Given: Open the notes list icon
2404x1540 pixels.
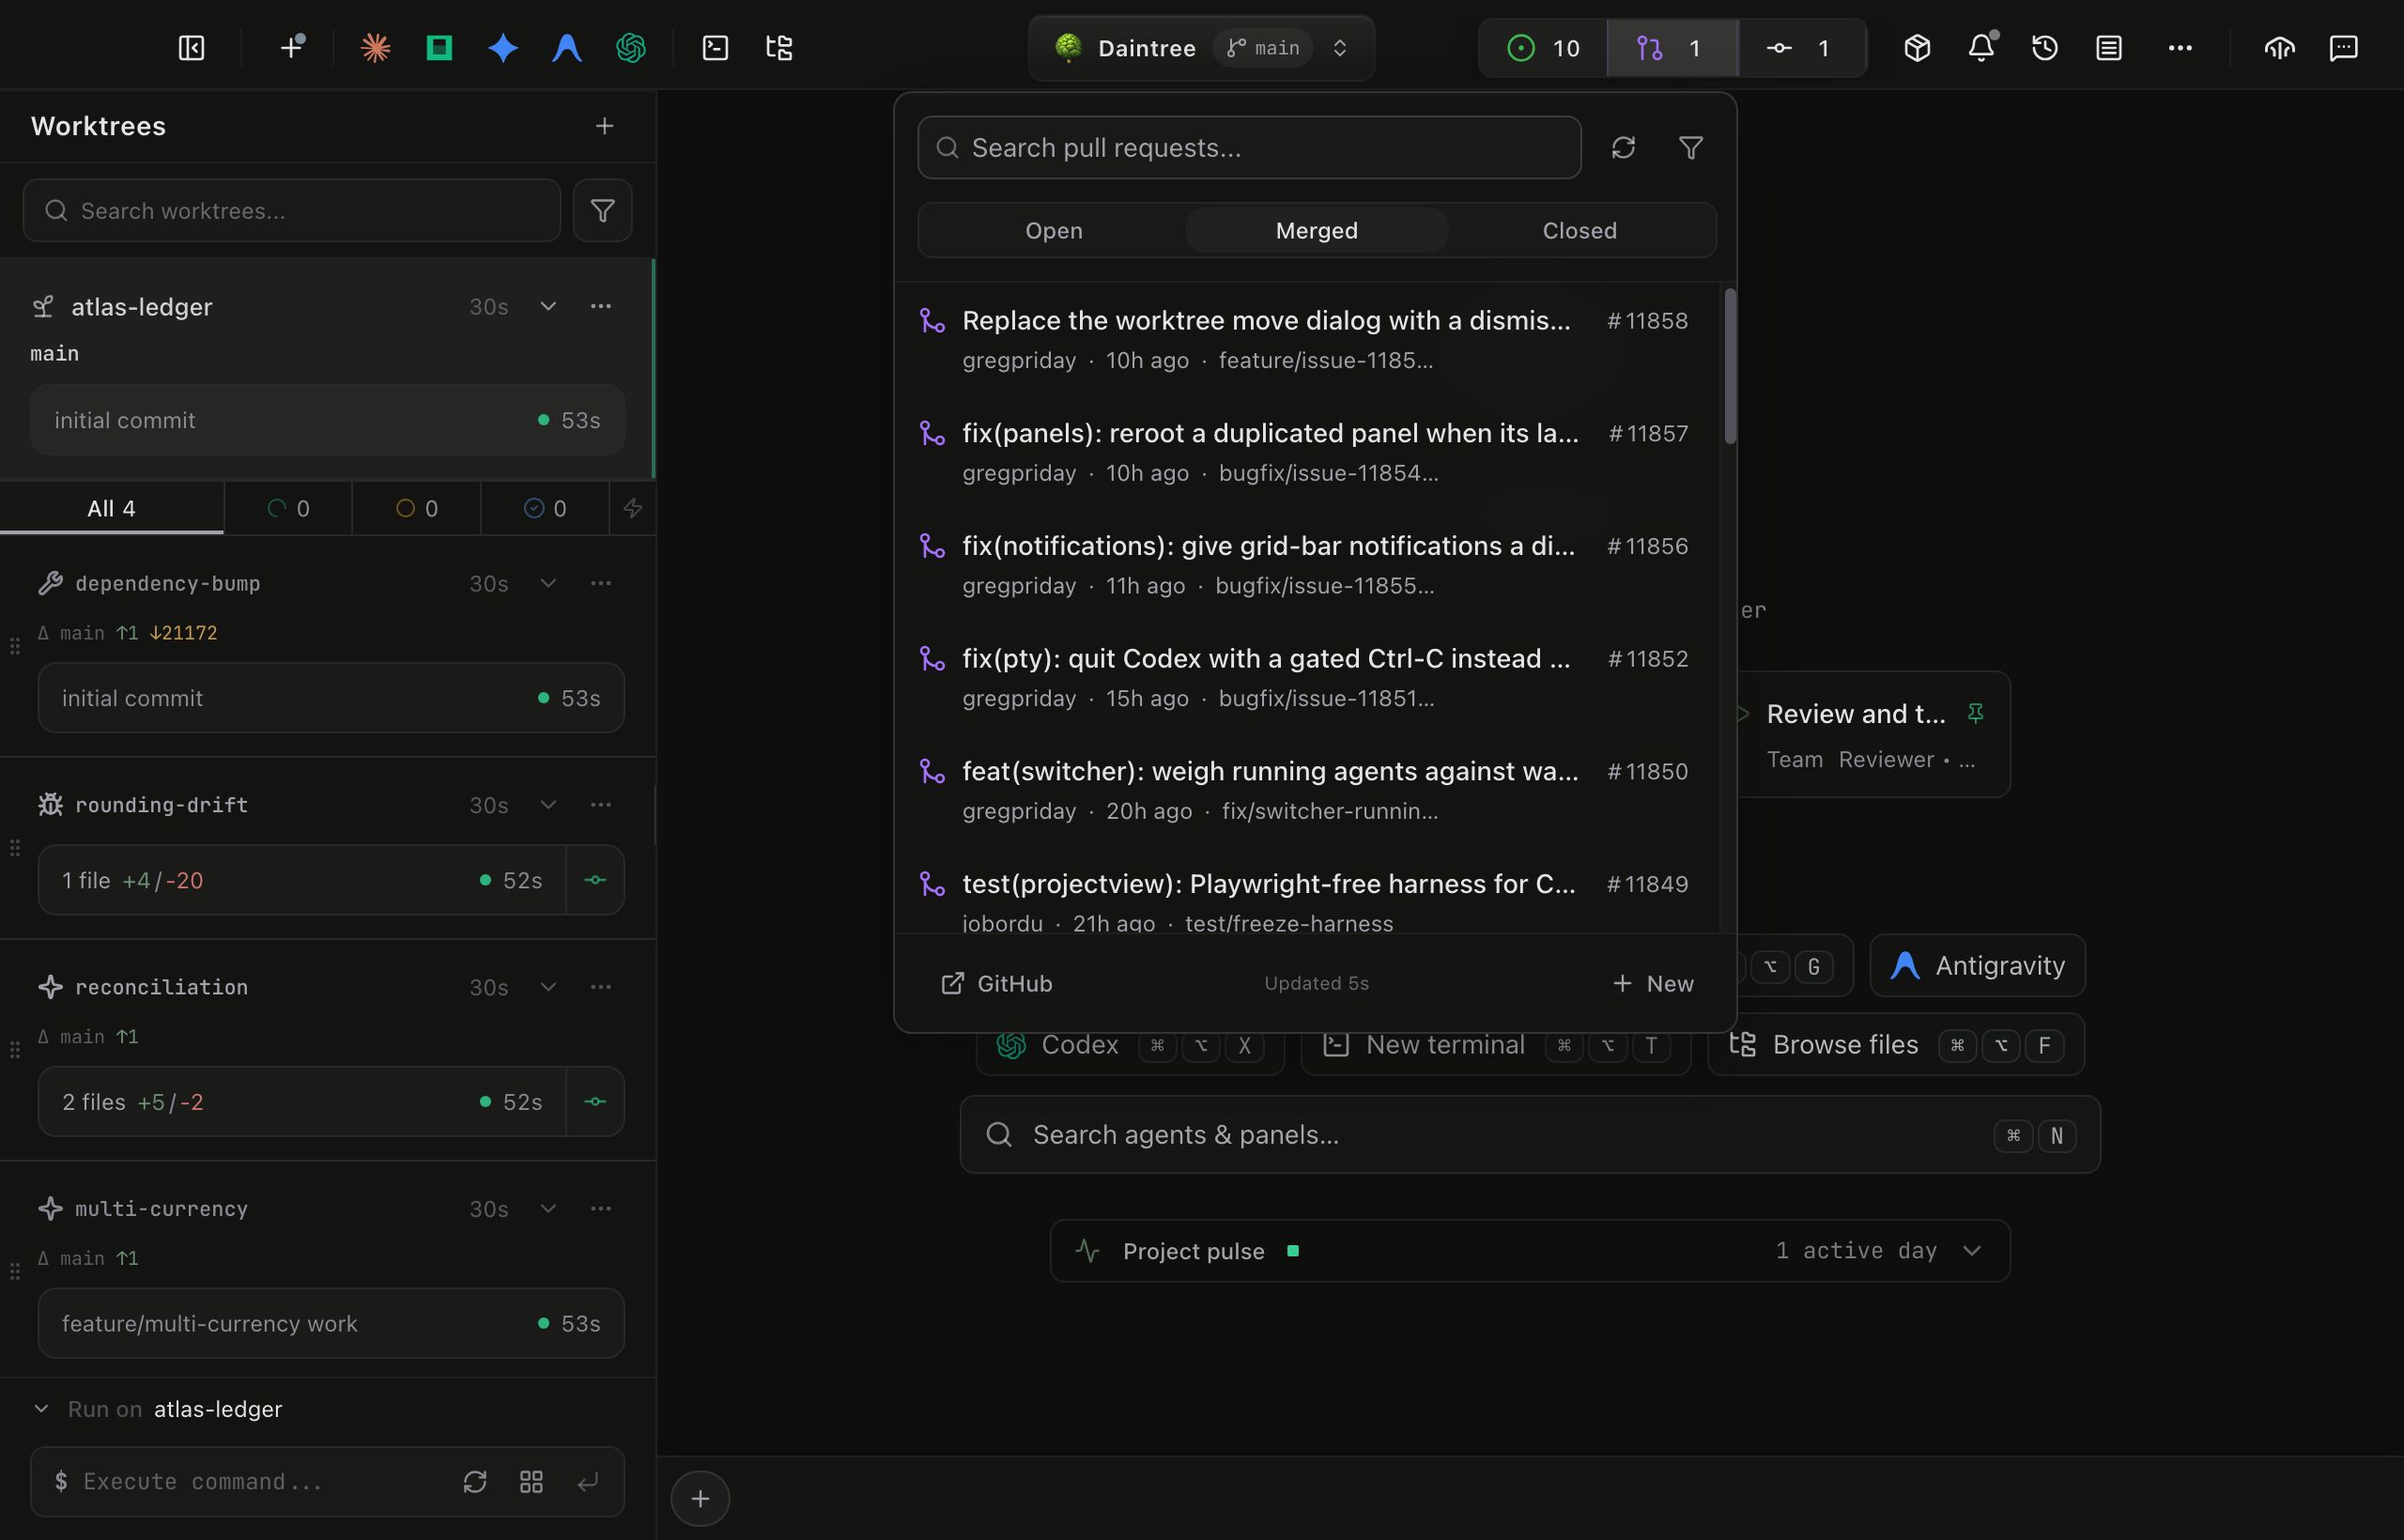Looking at the screenshot, I should (x=2109, y=48).
